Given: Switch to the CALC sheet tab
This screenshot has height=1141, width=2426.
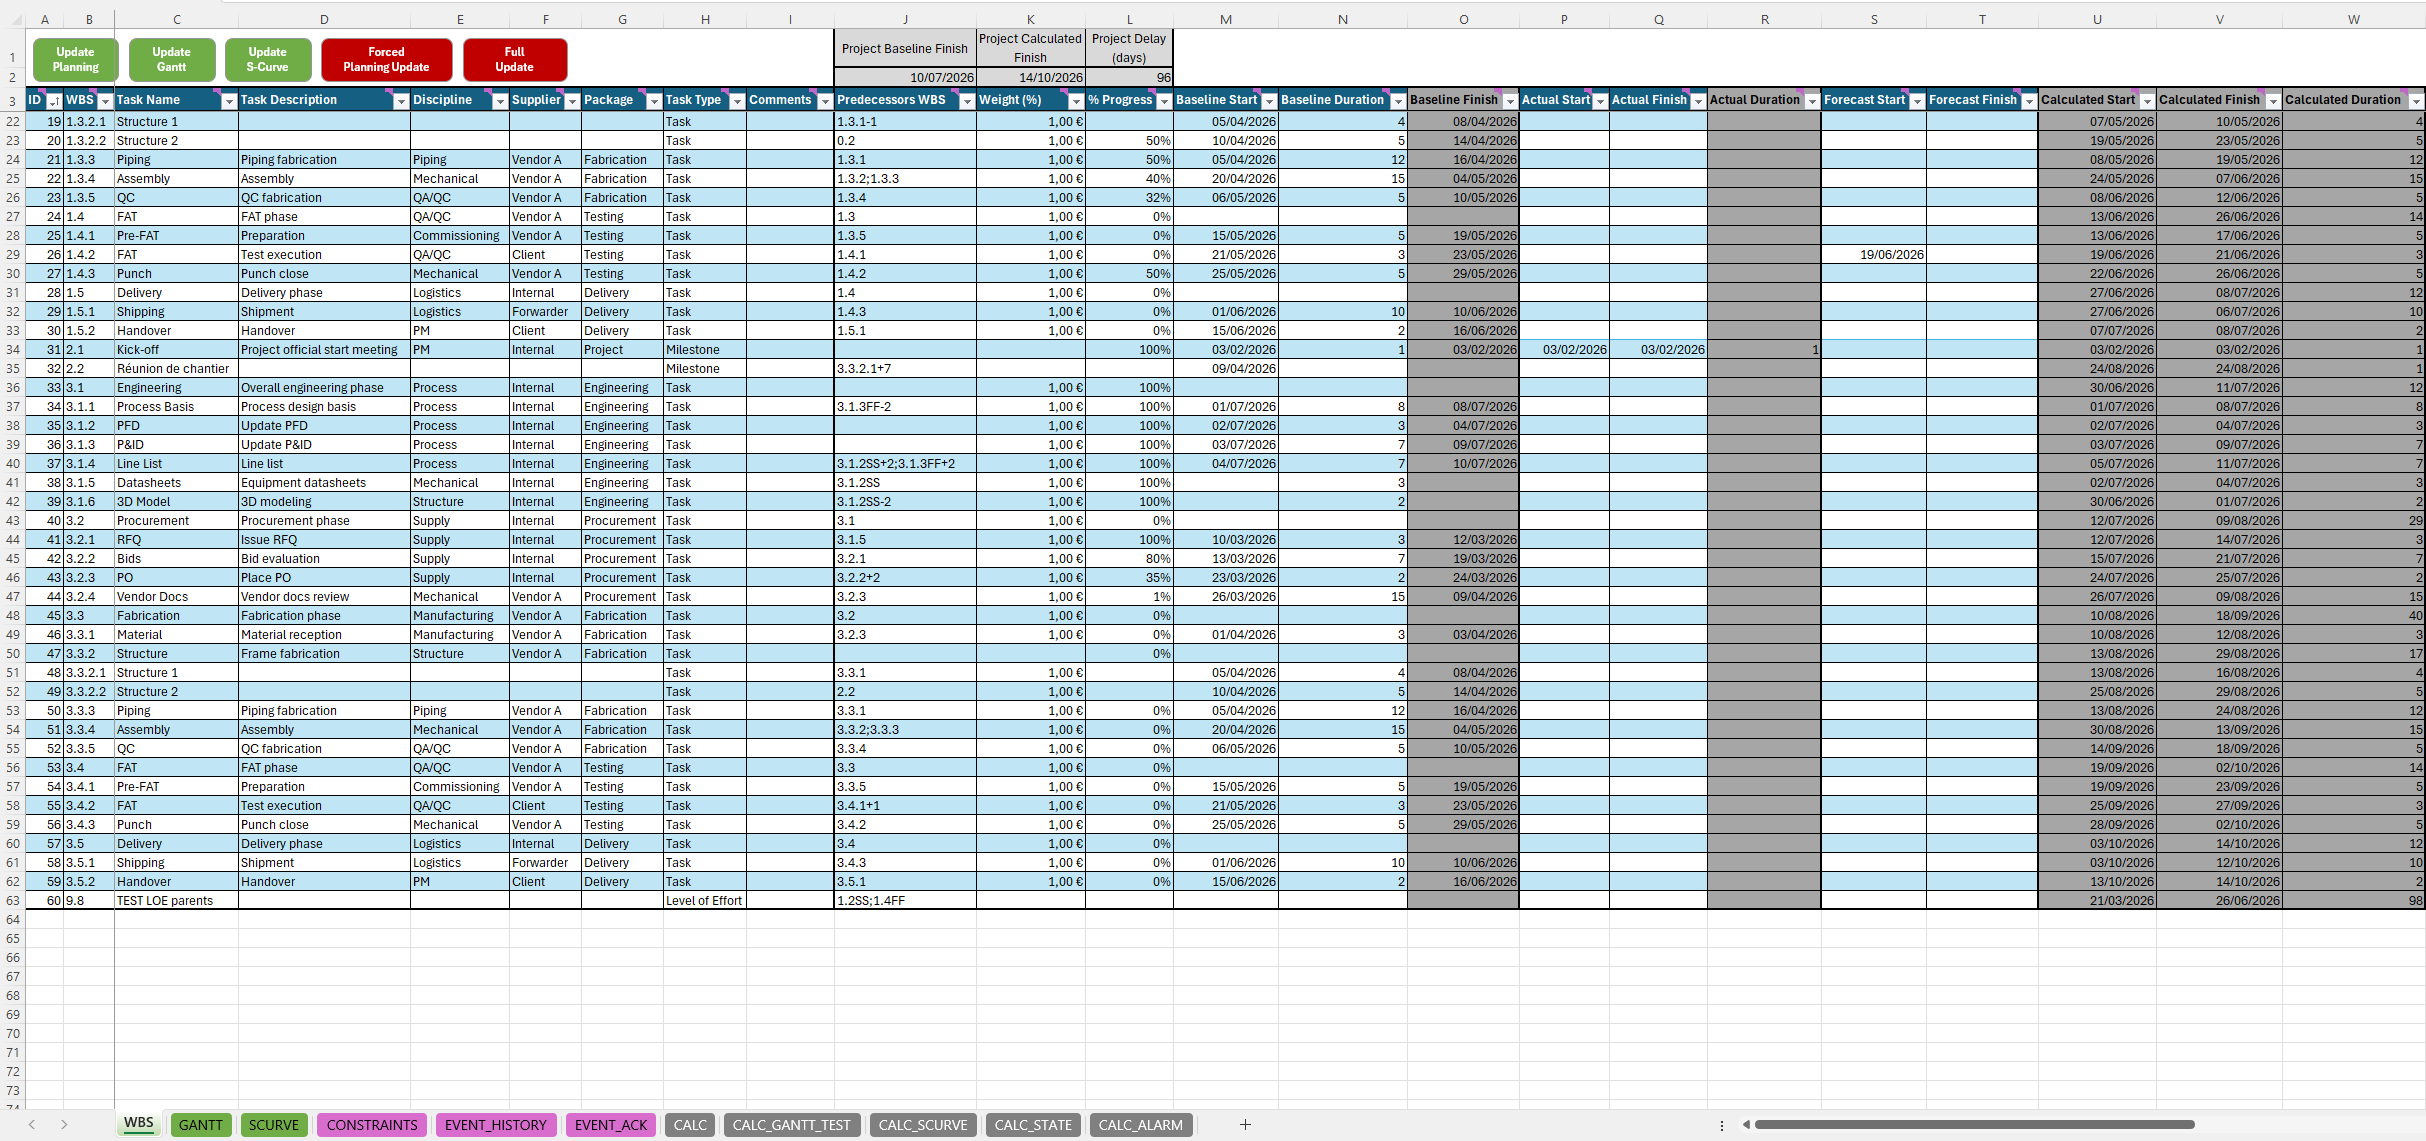Looking at the screenshot, I should tap(690, 1125).
